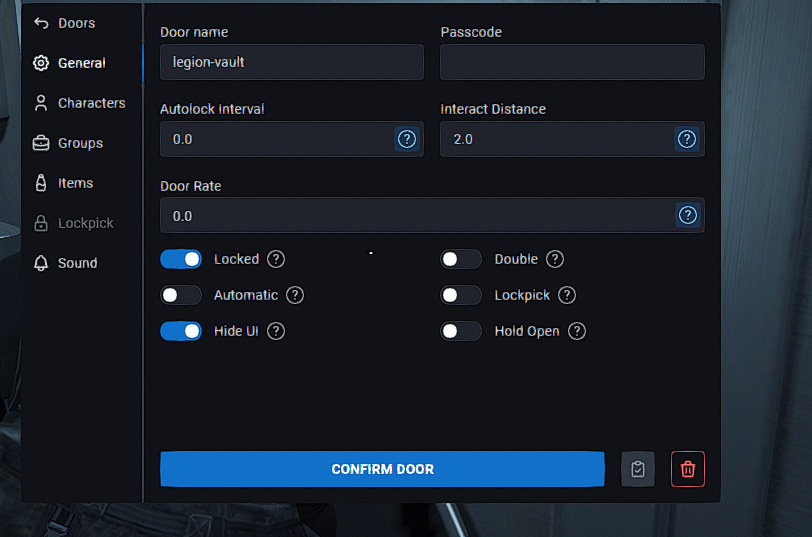The image size is (812, 537).
Task: Focus the Passcode input field
Action: 572,62
